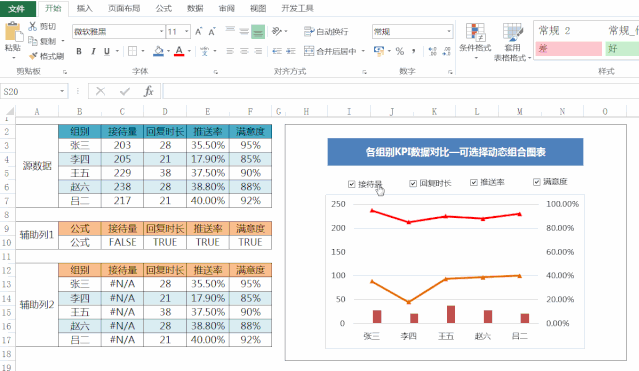Align text left

point(230,51)
